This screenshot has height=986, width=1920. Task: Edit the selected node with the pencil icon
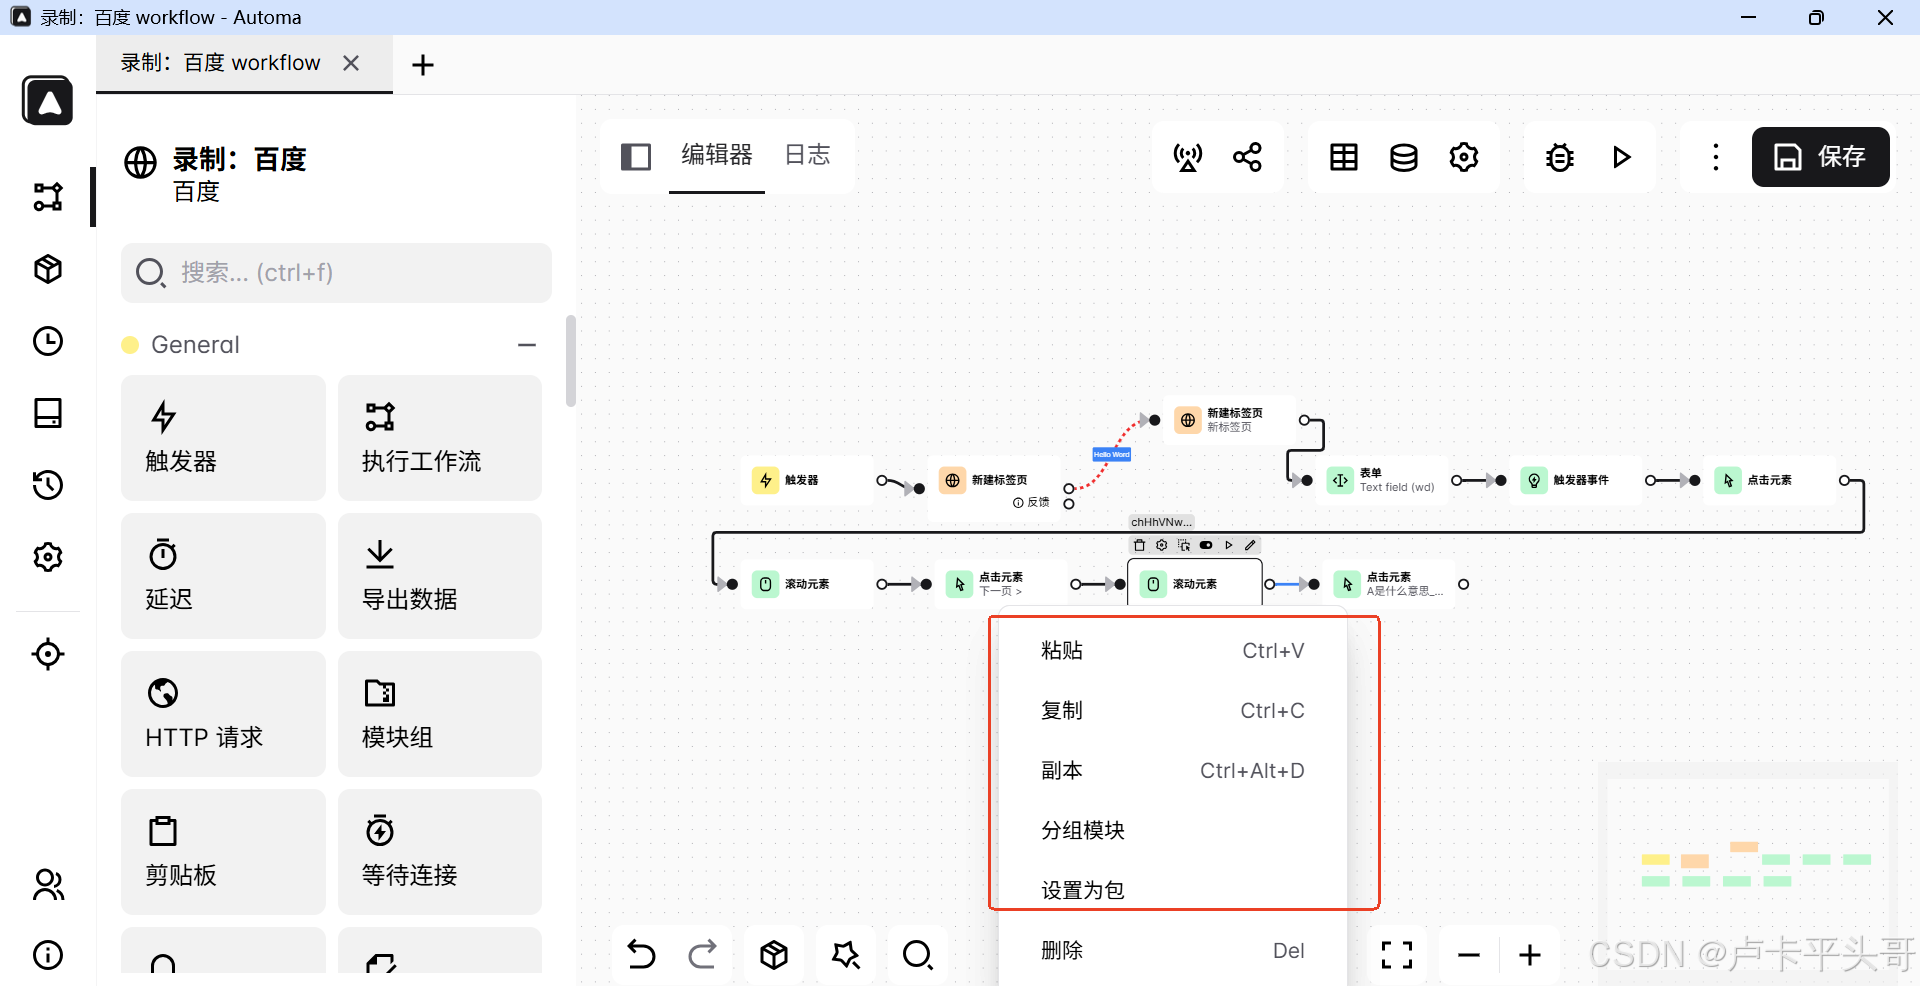1249,545
